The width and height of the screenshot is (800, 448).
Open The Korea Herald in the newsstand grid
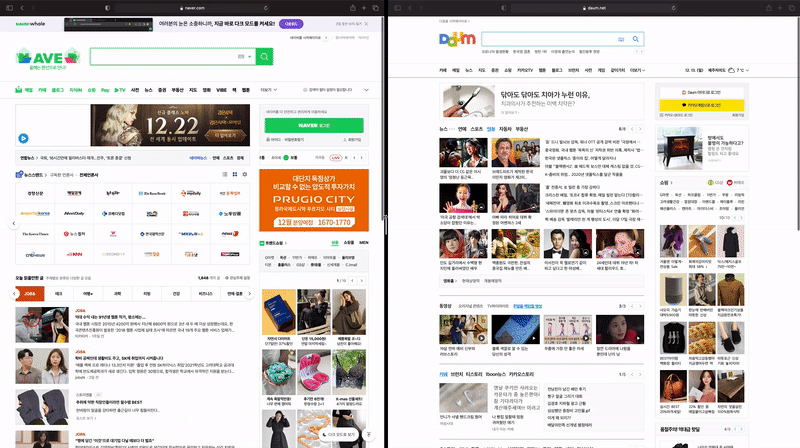point(152,193)
